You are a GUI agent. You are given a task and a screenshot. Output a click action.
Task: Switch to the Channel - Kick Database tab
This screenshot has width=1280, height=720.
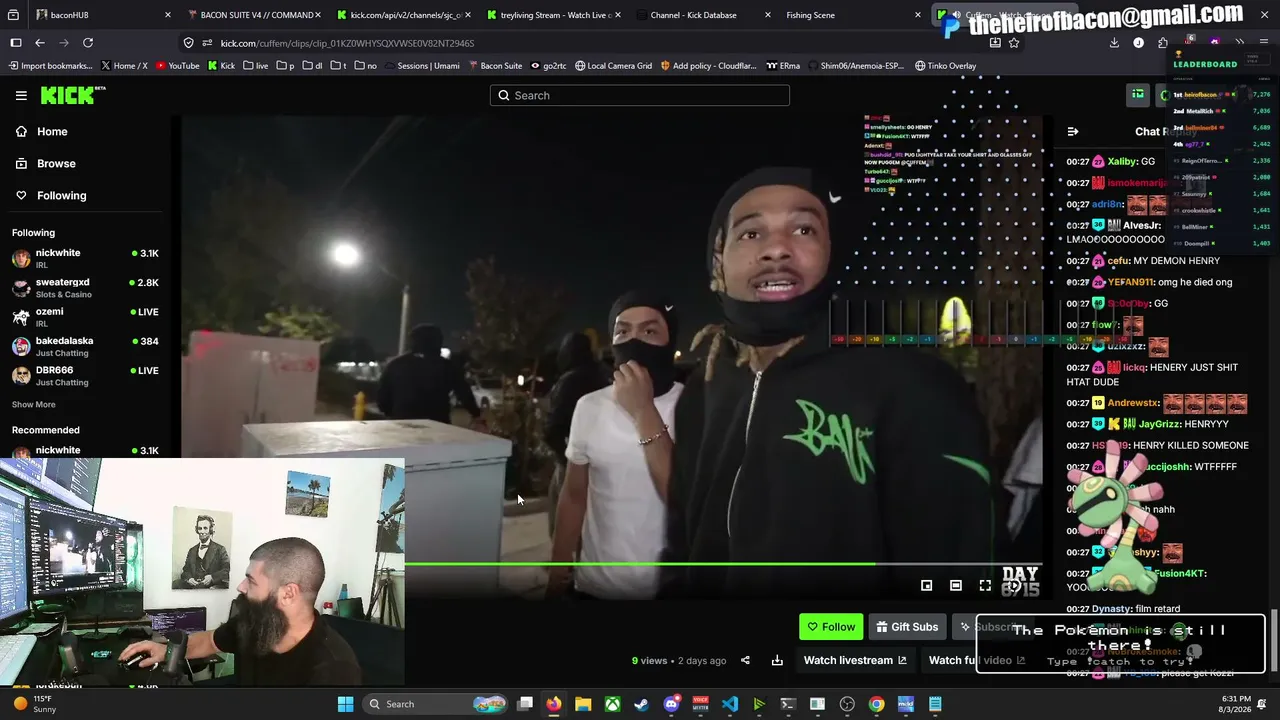[703, 15]
